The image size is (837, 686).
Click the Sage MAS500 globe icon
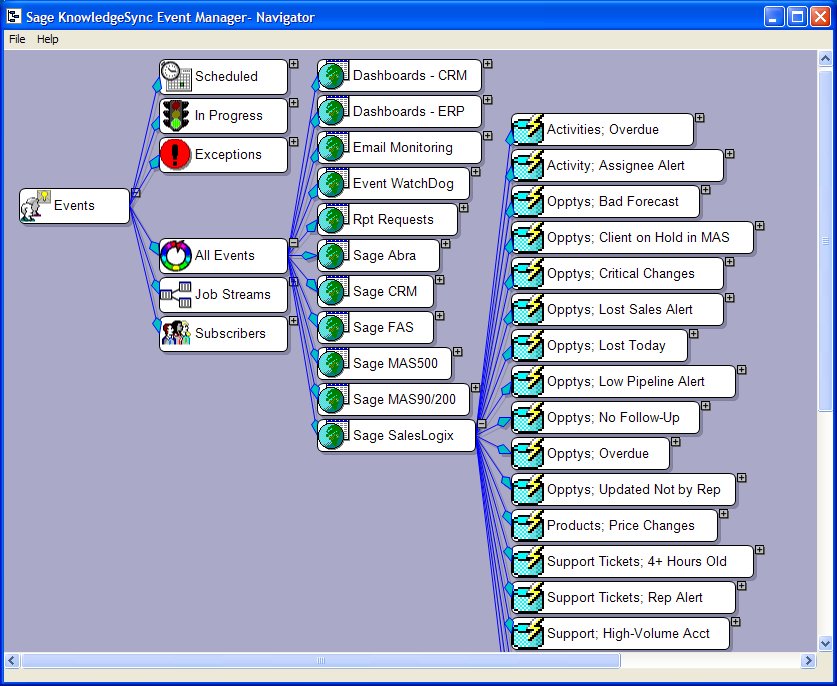tap(334, 364)
